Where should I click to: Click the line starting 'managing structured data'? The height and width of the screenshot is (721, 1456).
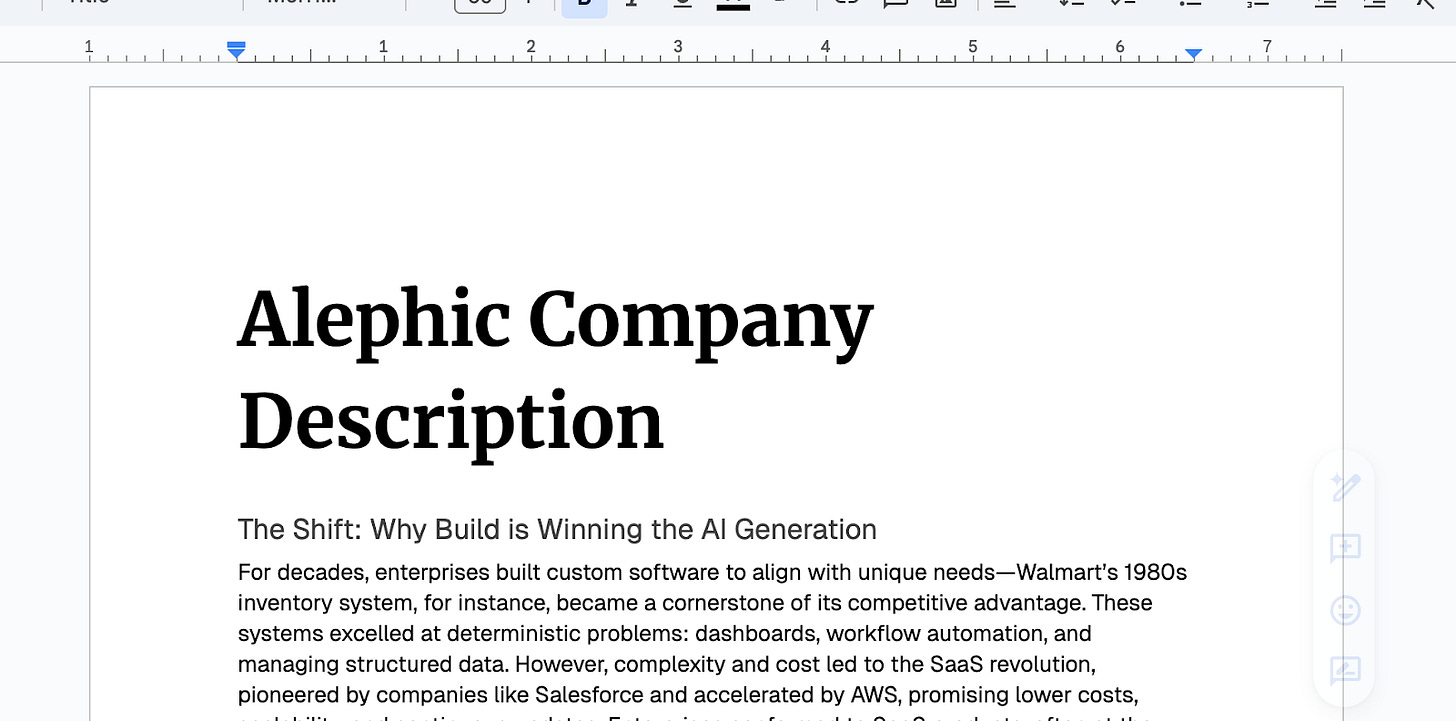[667, 664]
